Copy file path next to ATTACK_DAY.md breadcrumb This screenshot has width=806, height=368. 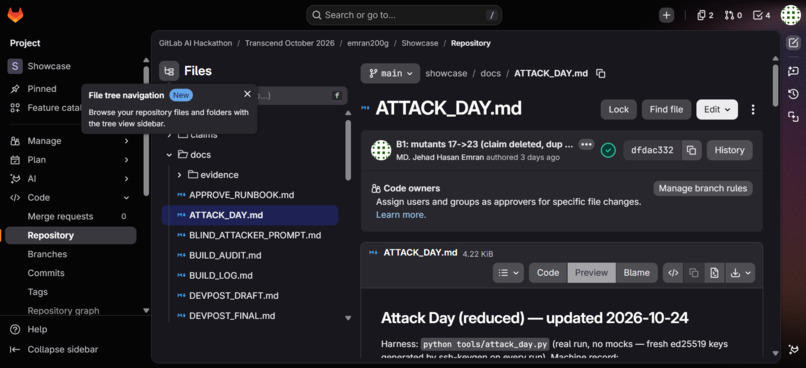[x=600, y=73]
